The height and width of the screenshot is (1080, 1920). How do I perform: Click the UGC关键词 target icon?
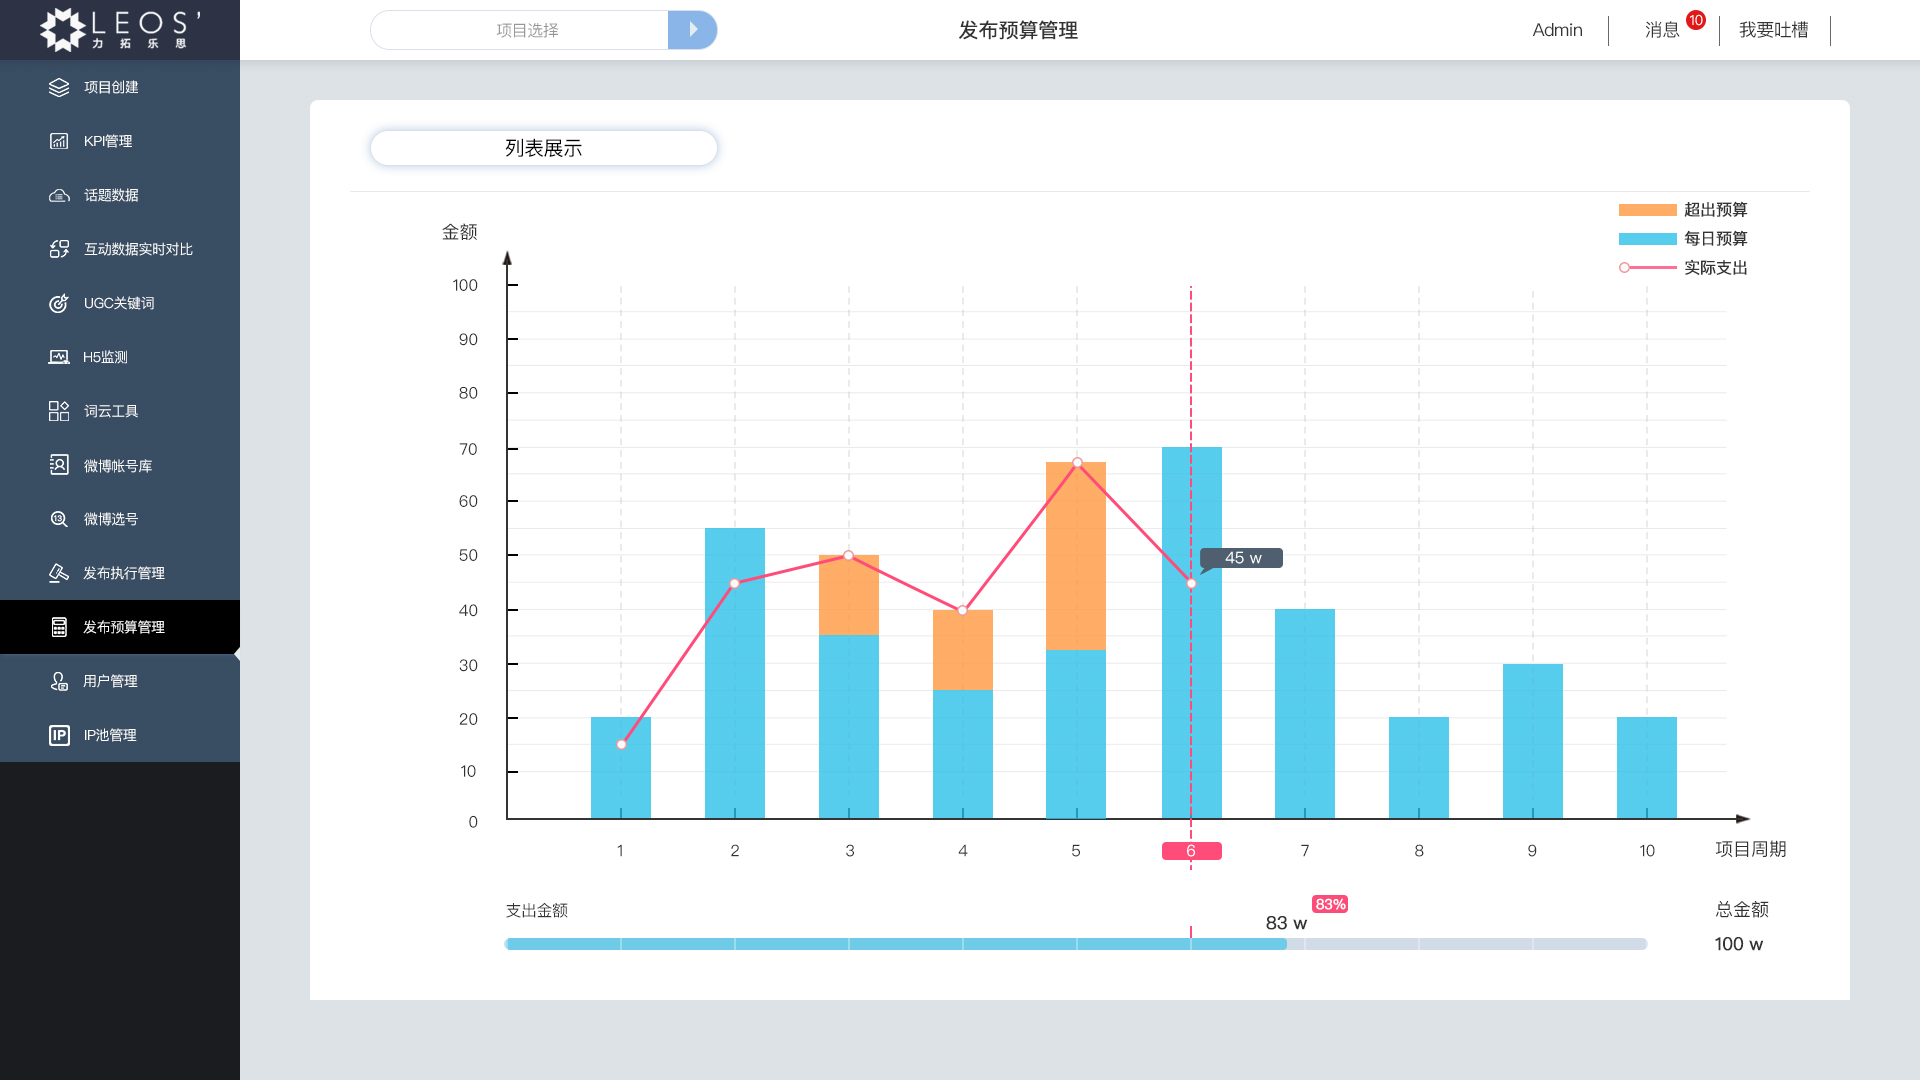(x=59, y=303)
